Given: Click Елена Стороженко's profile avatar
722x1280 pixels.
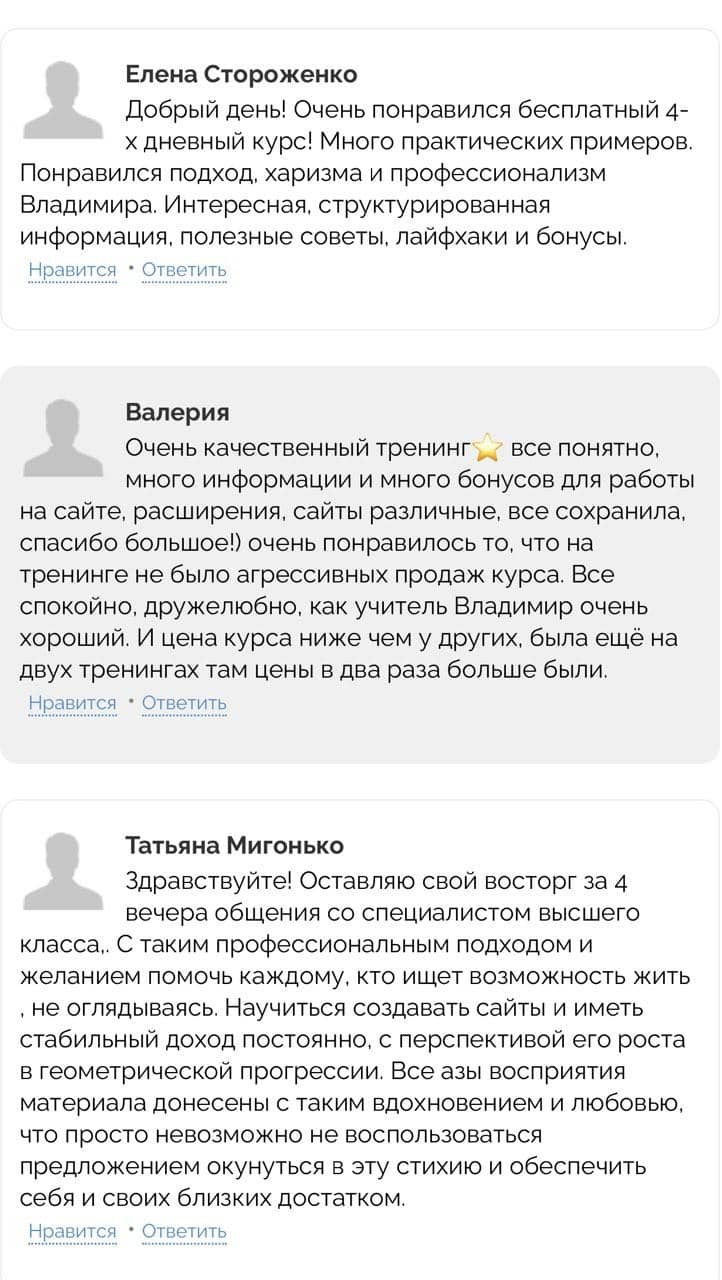Looking at the screenshot, I should tap(63, 100).
